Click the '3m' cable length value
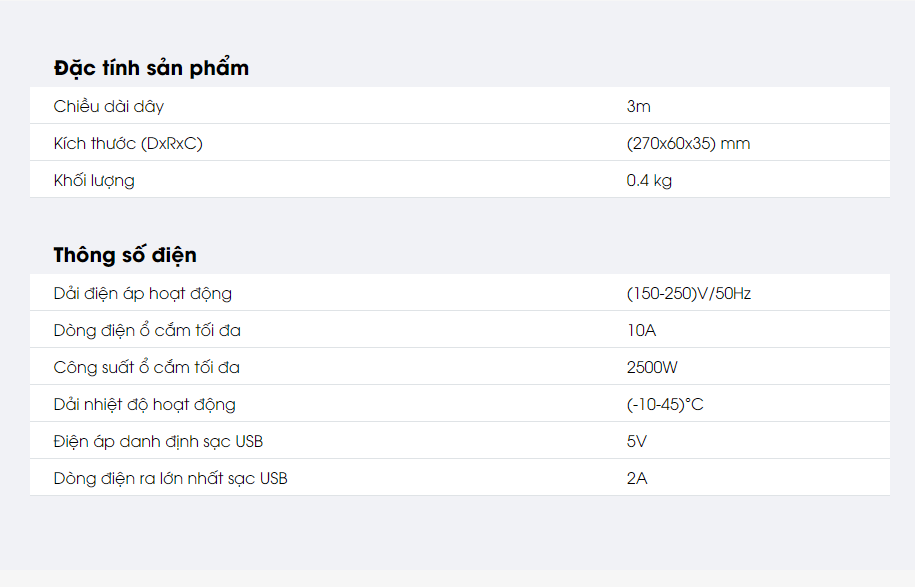Screen dimensions: 915x587 tap(638, 106)
